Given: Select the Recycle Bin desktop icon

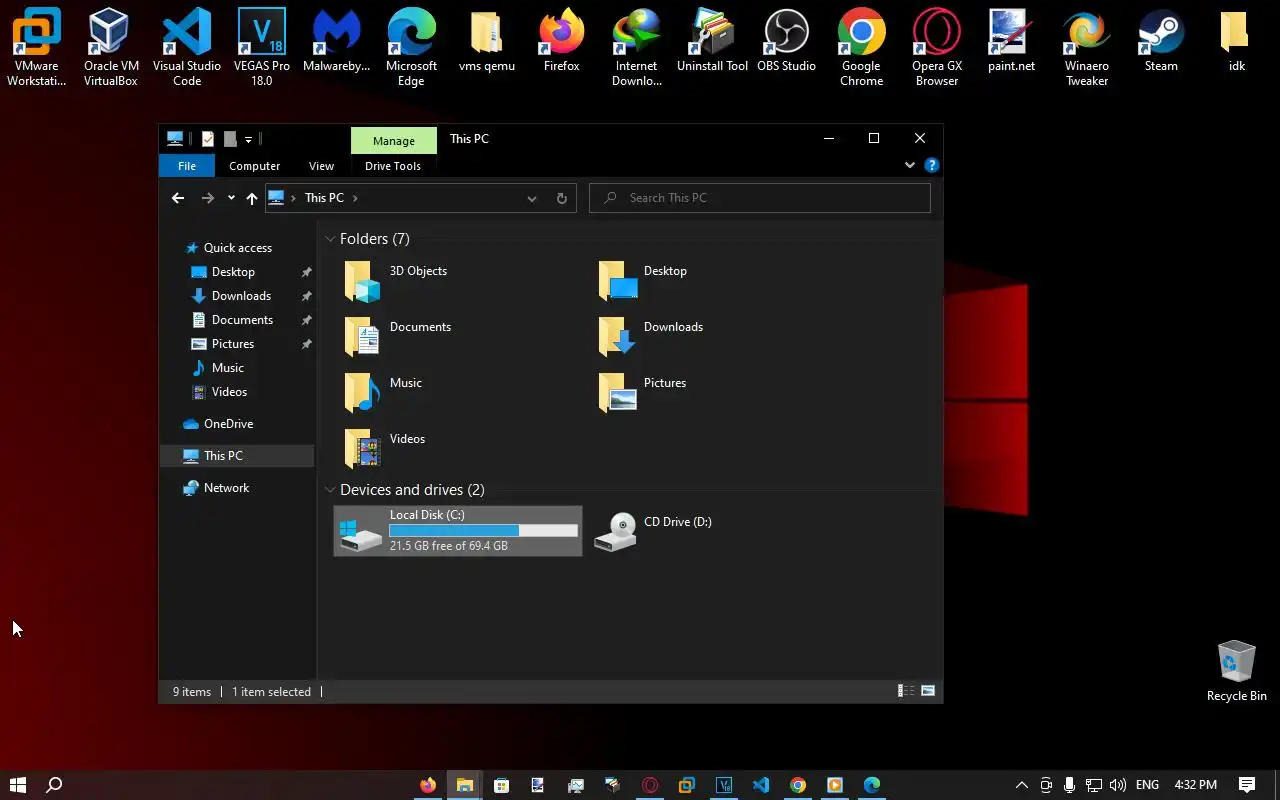Looking at the screenshot, I should point(1236,671).
